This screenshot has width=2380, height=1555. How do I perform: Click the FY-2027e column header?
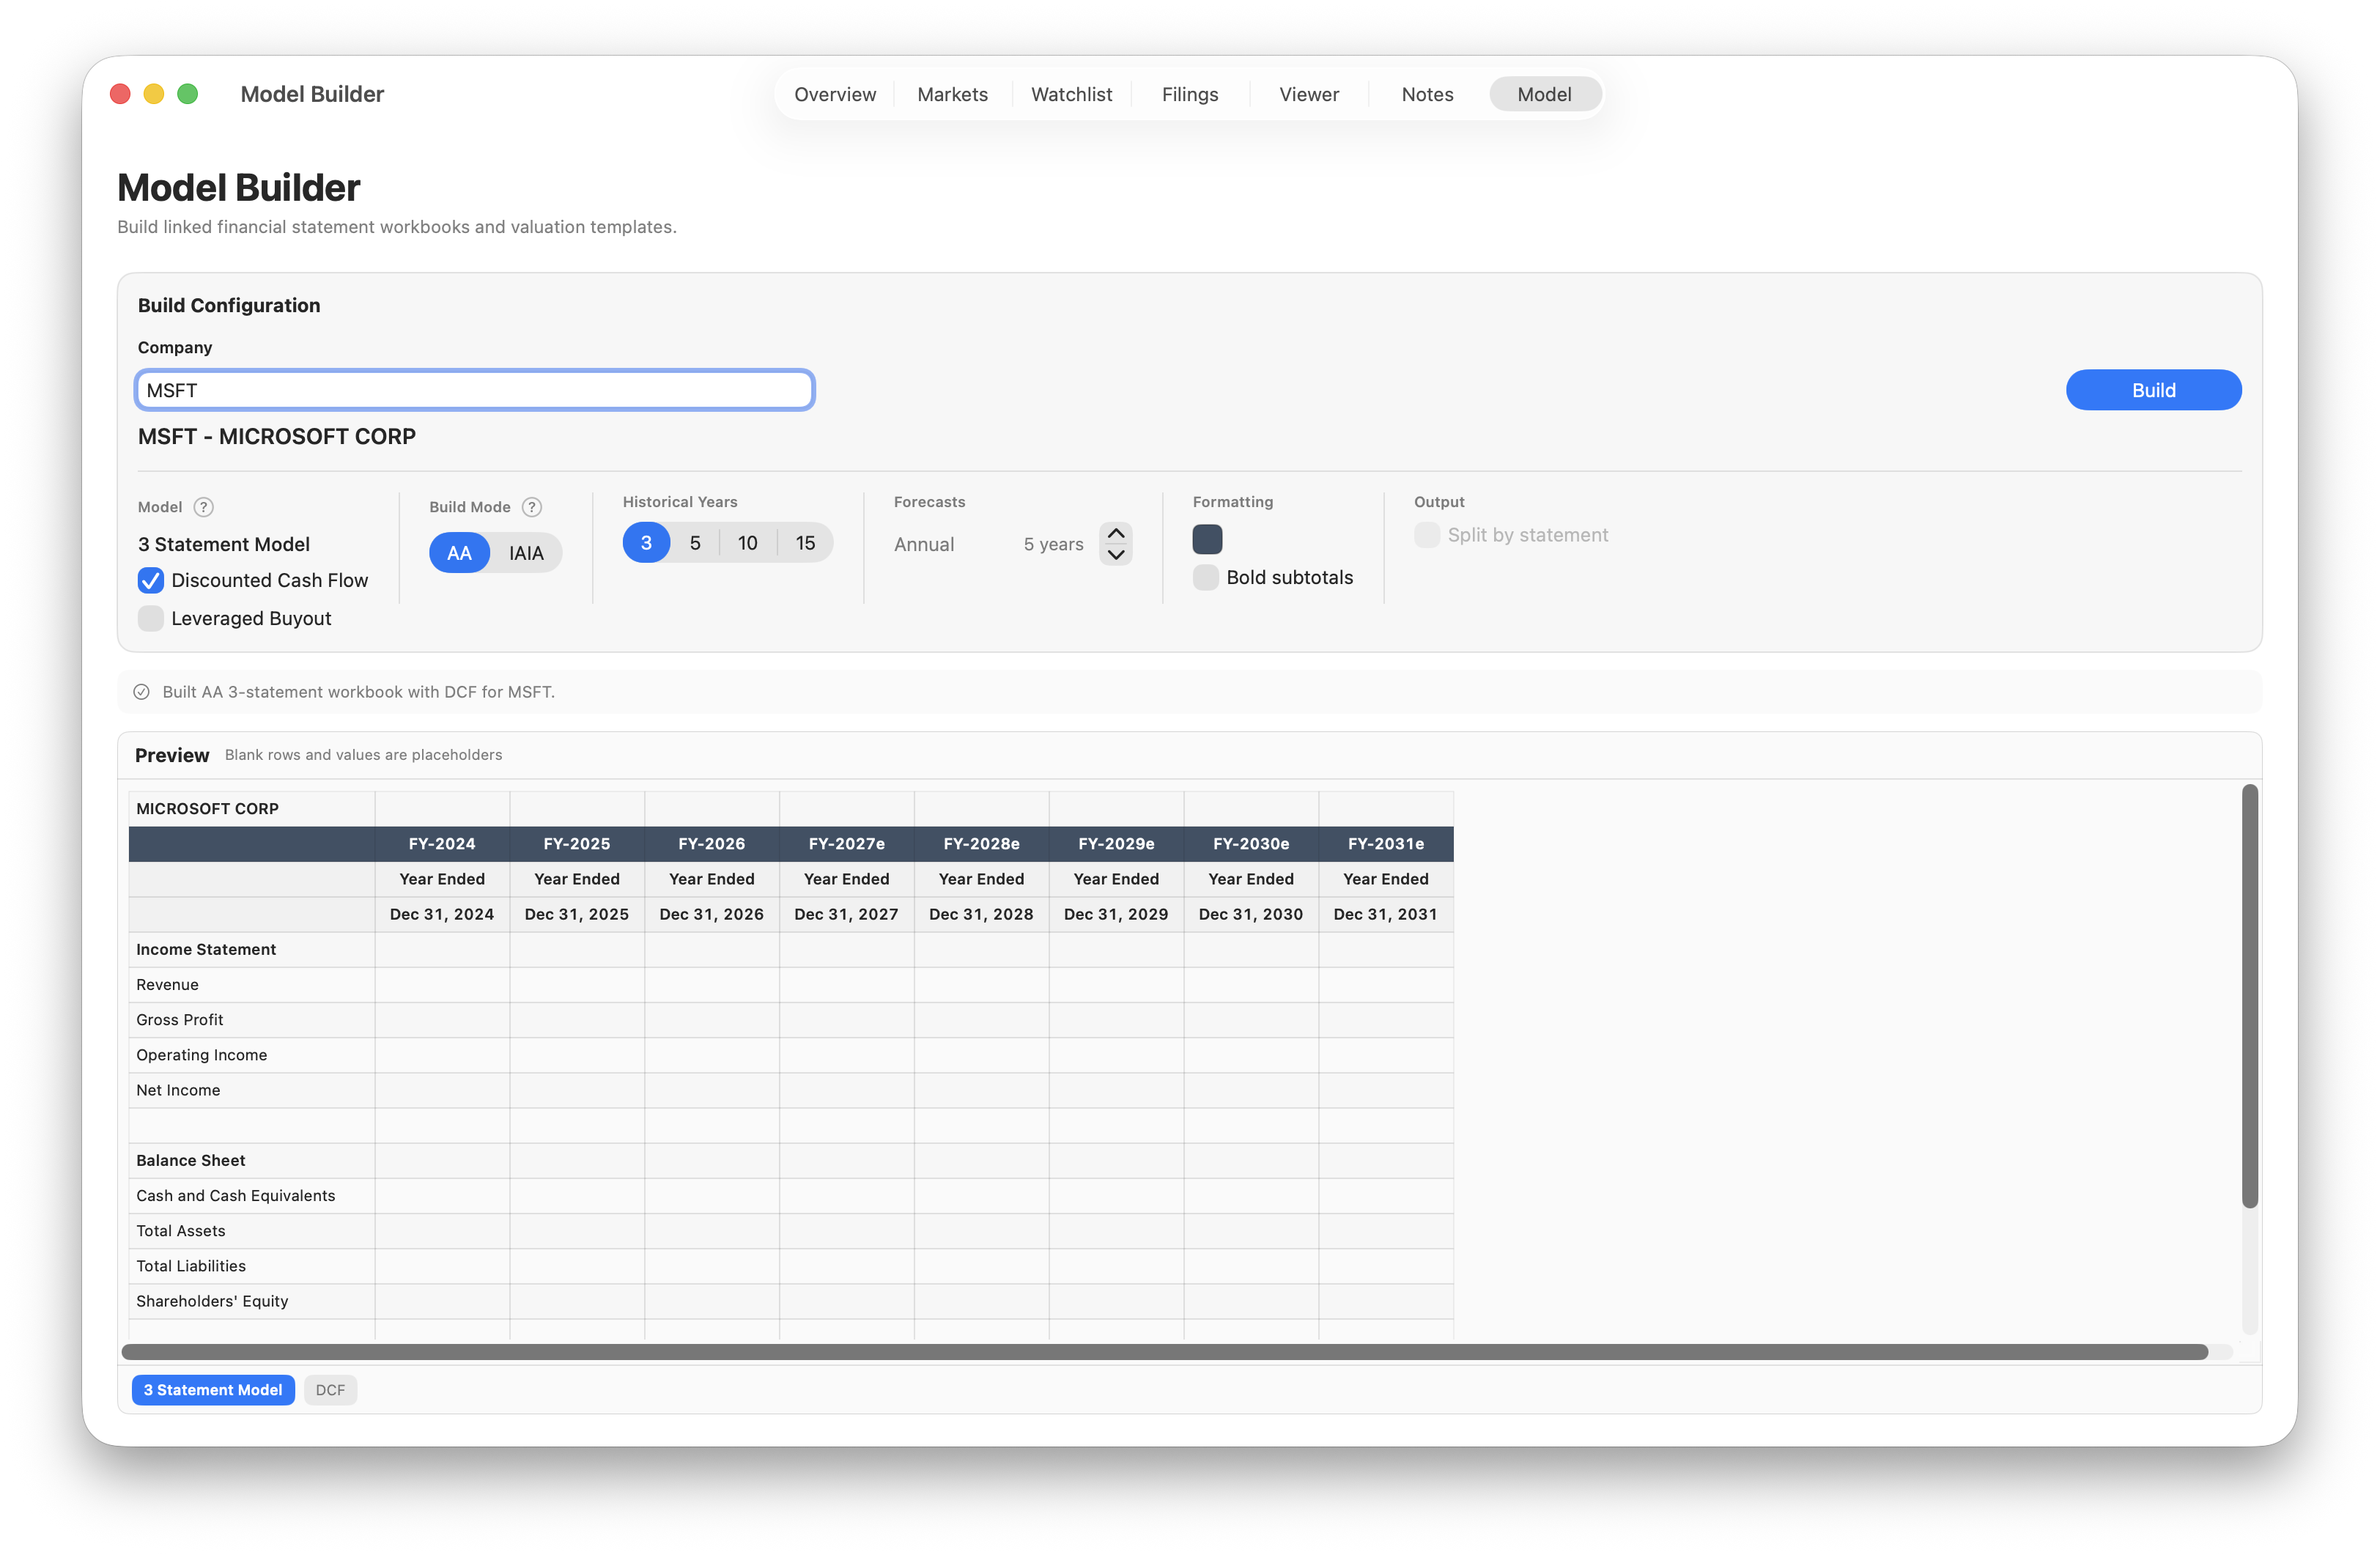click(846, 843)
